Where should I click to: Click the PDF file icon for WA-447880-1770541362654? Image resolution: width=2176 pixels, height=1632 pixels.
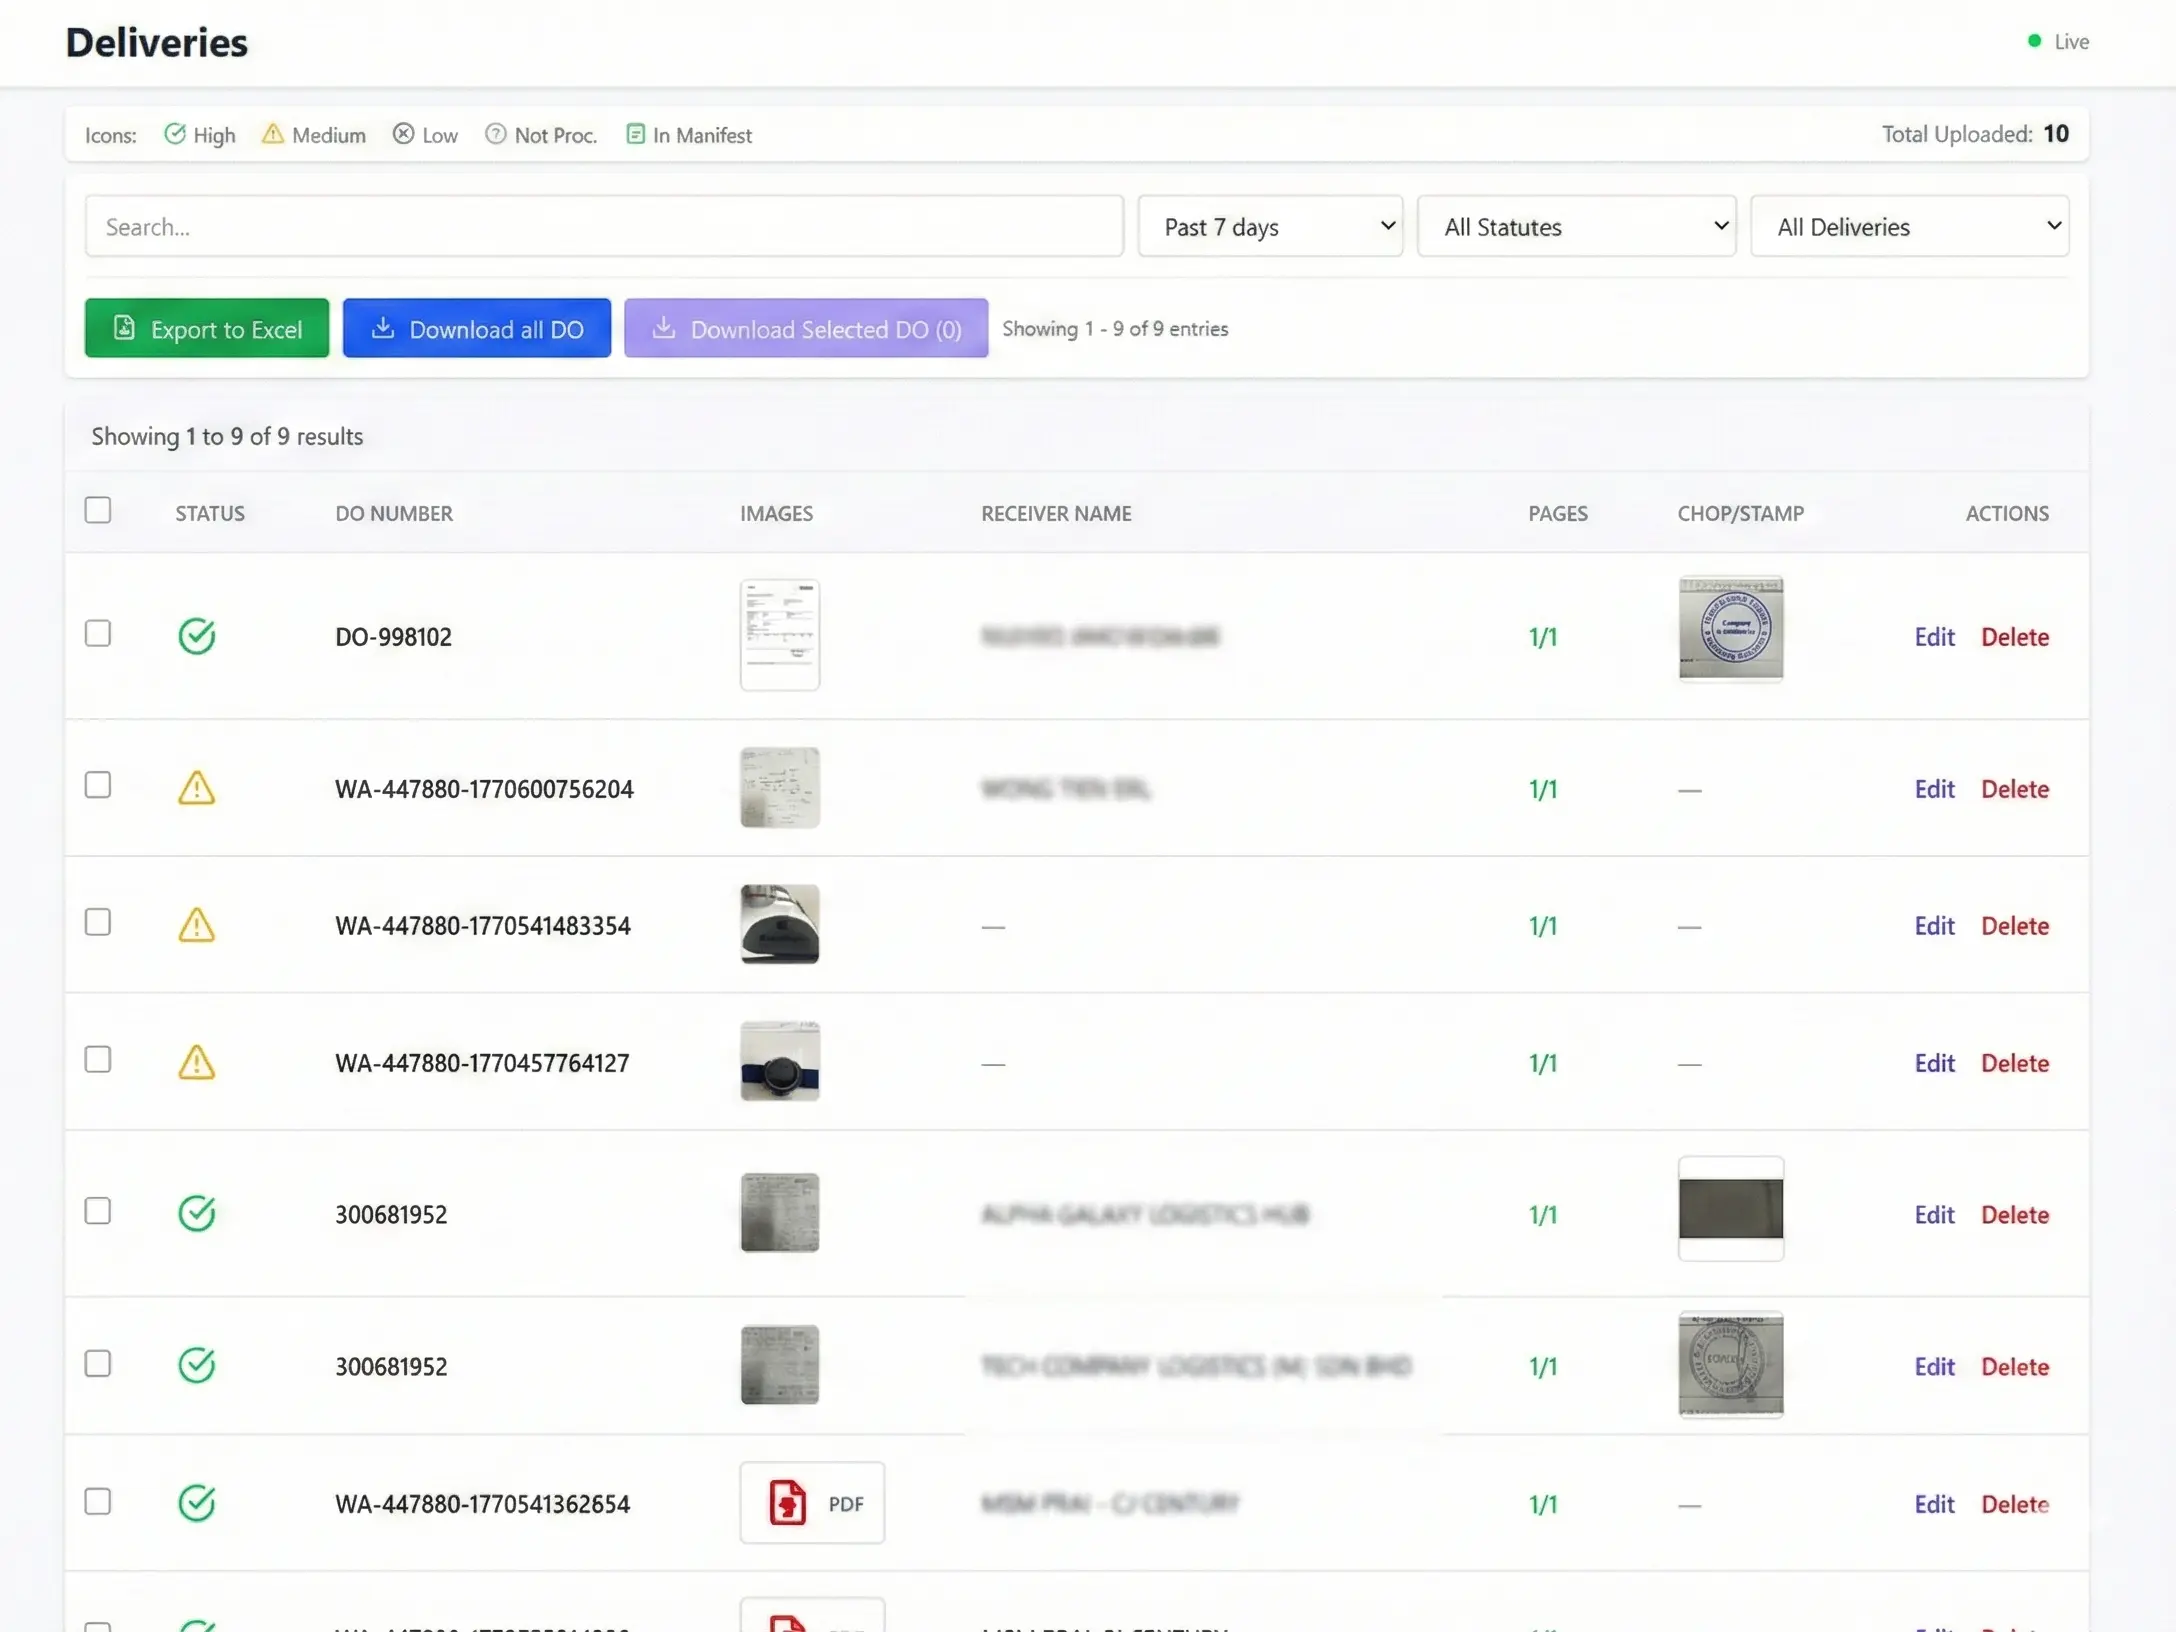pyautogui.click(x=788, y=1502)
